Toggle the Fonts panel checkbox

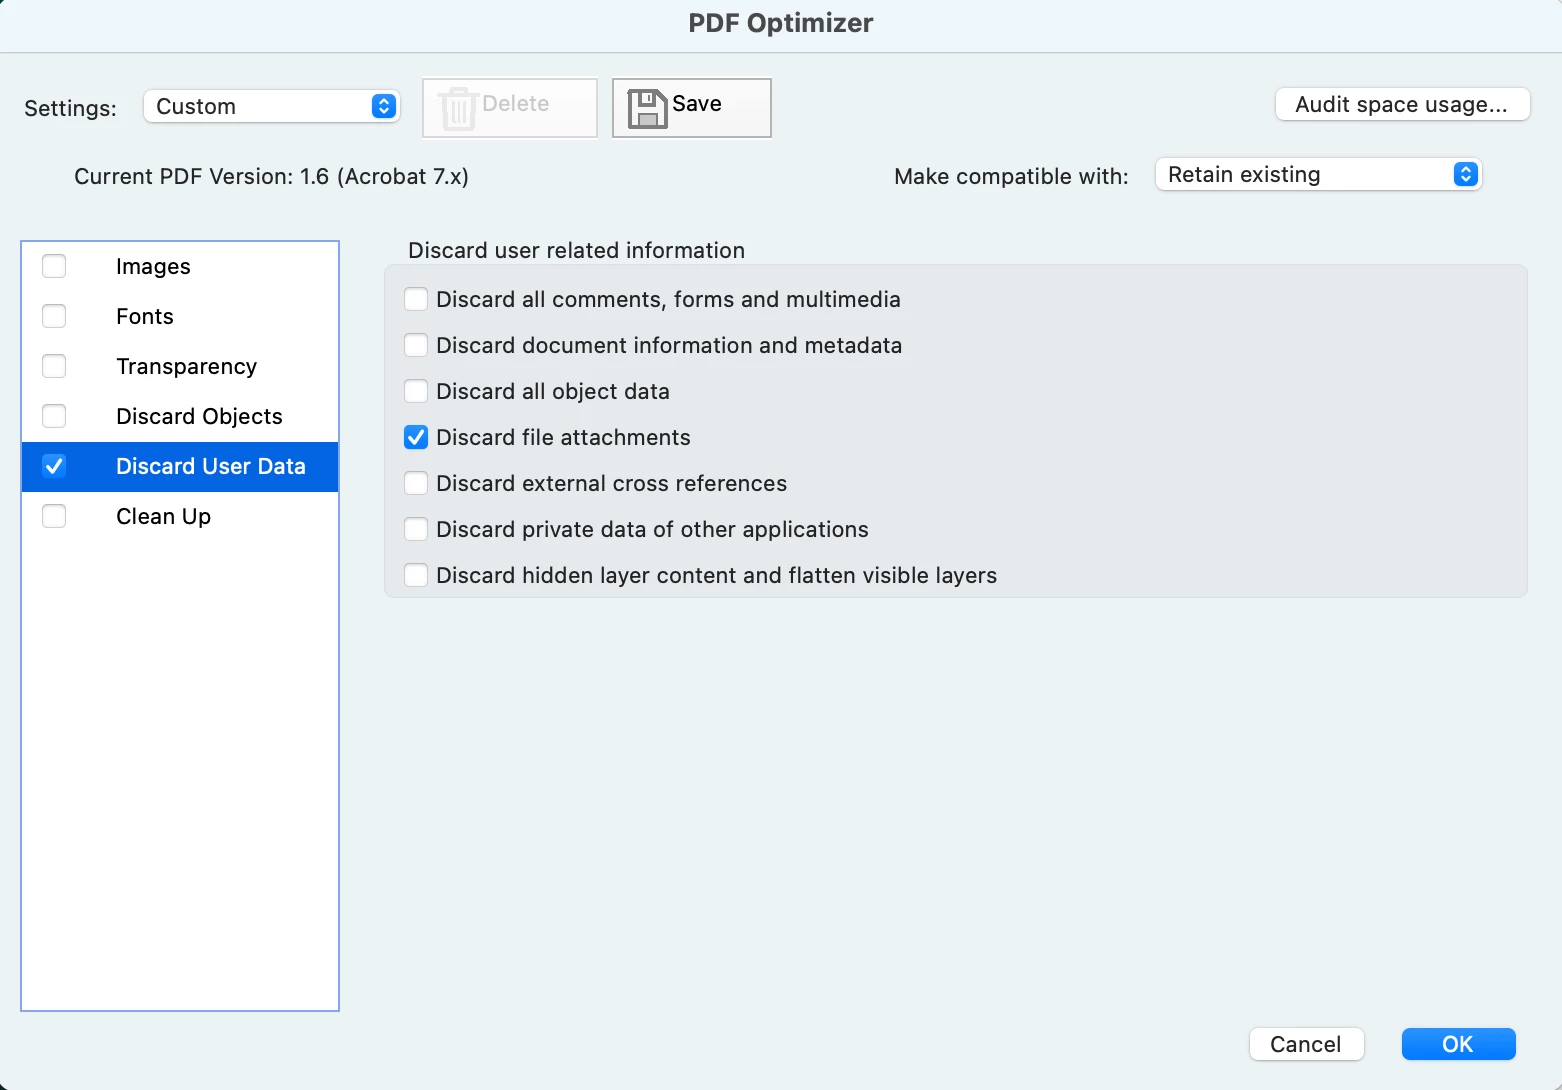54,316
